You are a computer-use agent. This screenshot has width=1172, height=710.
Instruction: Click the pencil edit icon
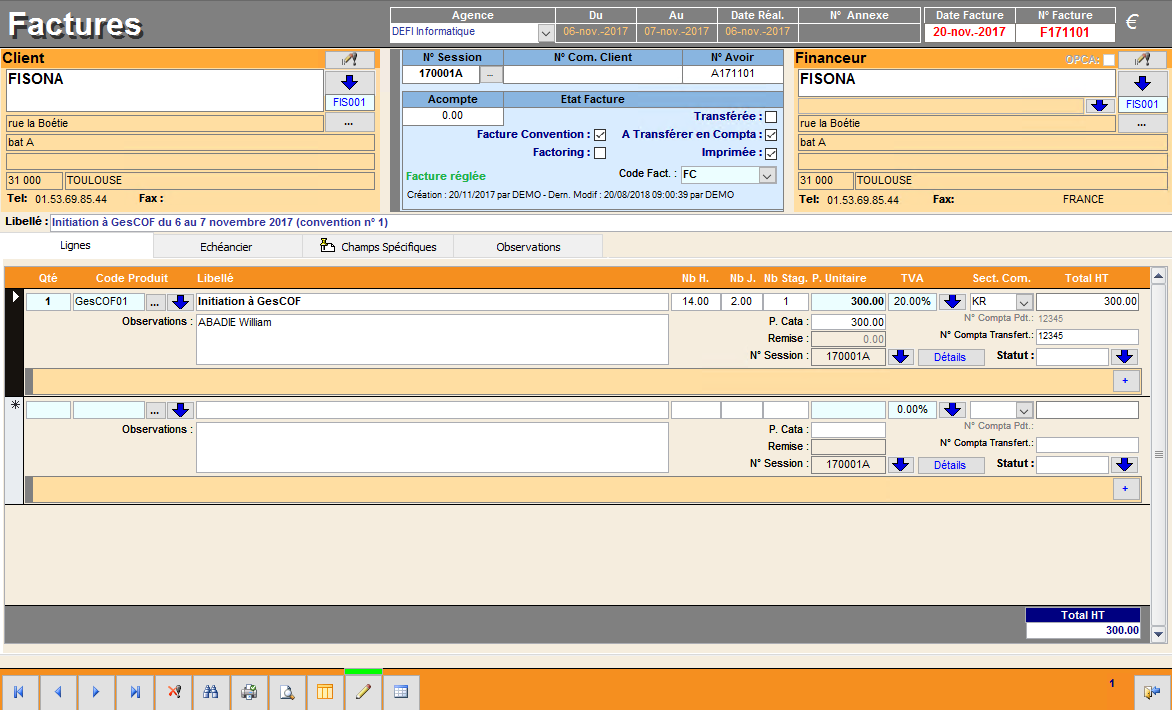click(x=363, y=692)
